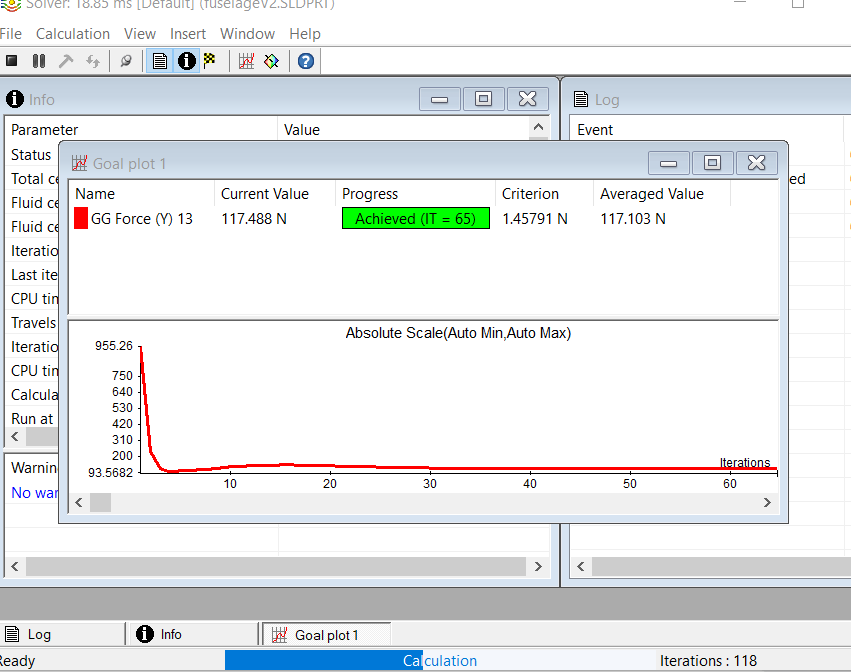Click the red GG Force (Y) 13 swatch
The height and width of the screenshot is (672, 851).
click(81, 219)
